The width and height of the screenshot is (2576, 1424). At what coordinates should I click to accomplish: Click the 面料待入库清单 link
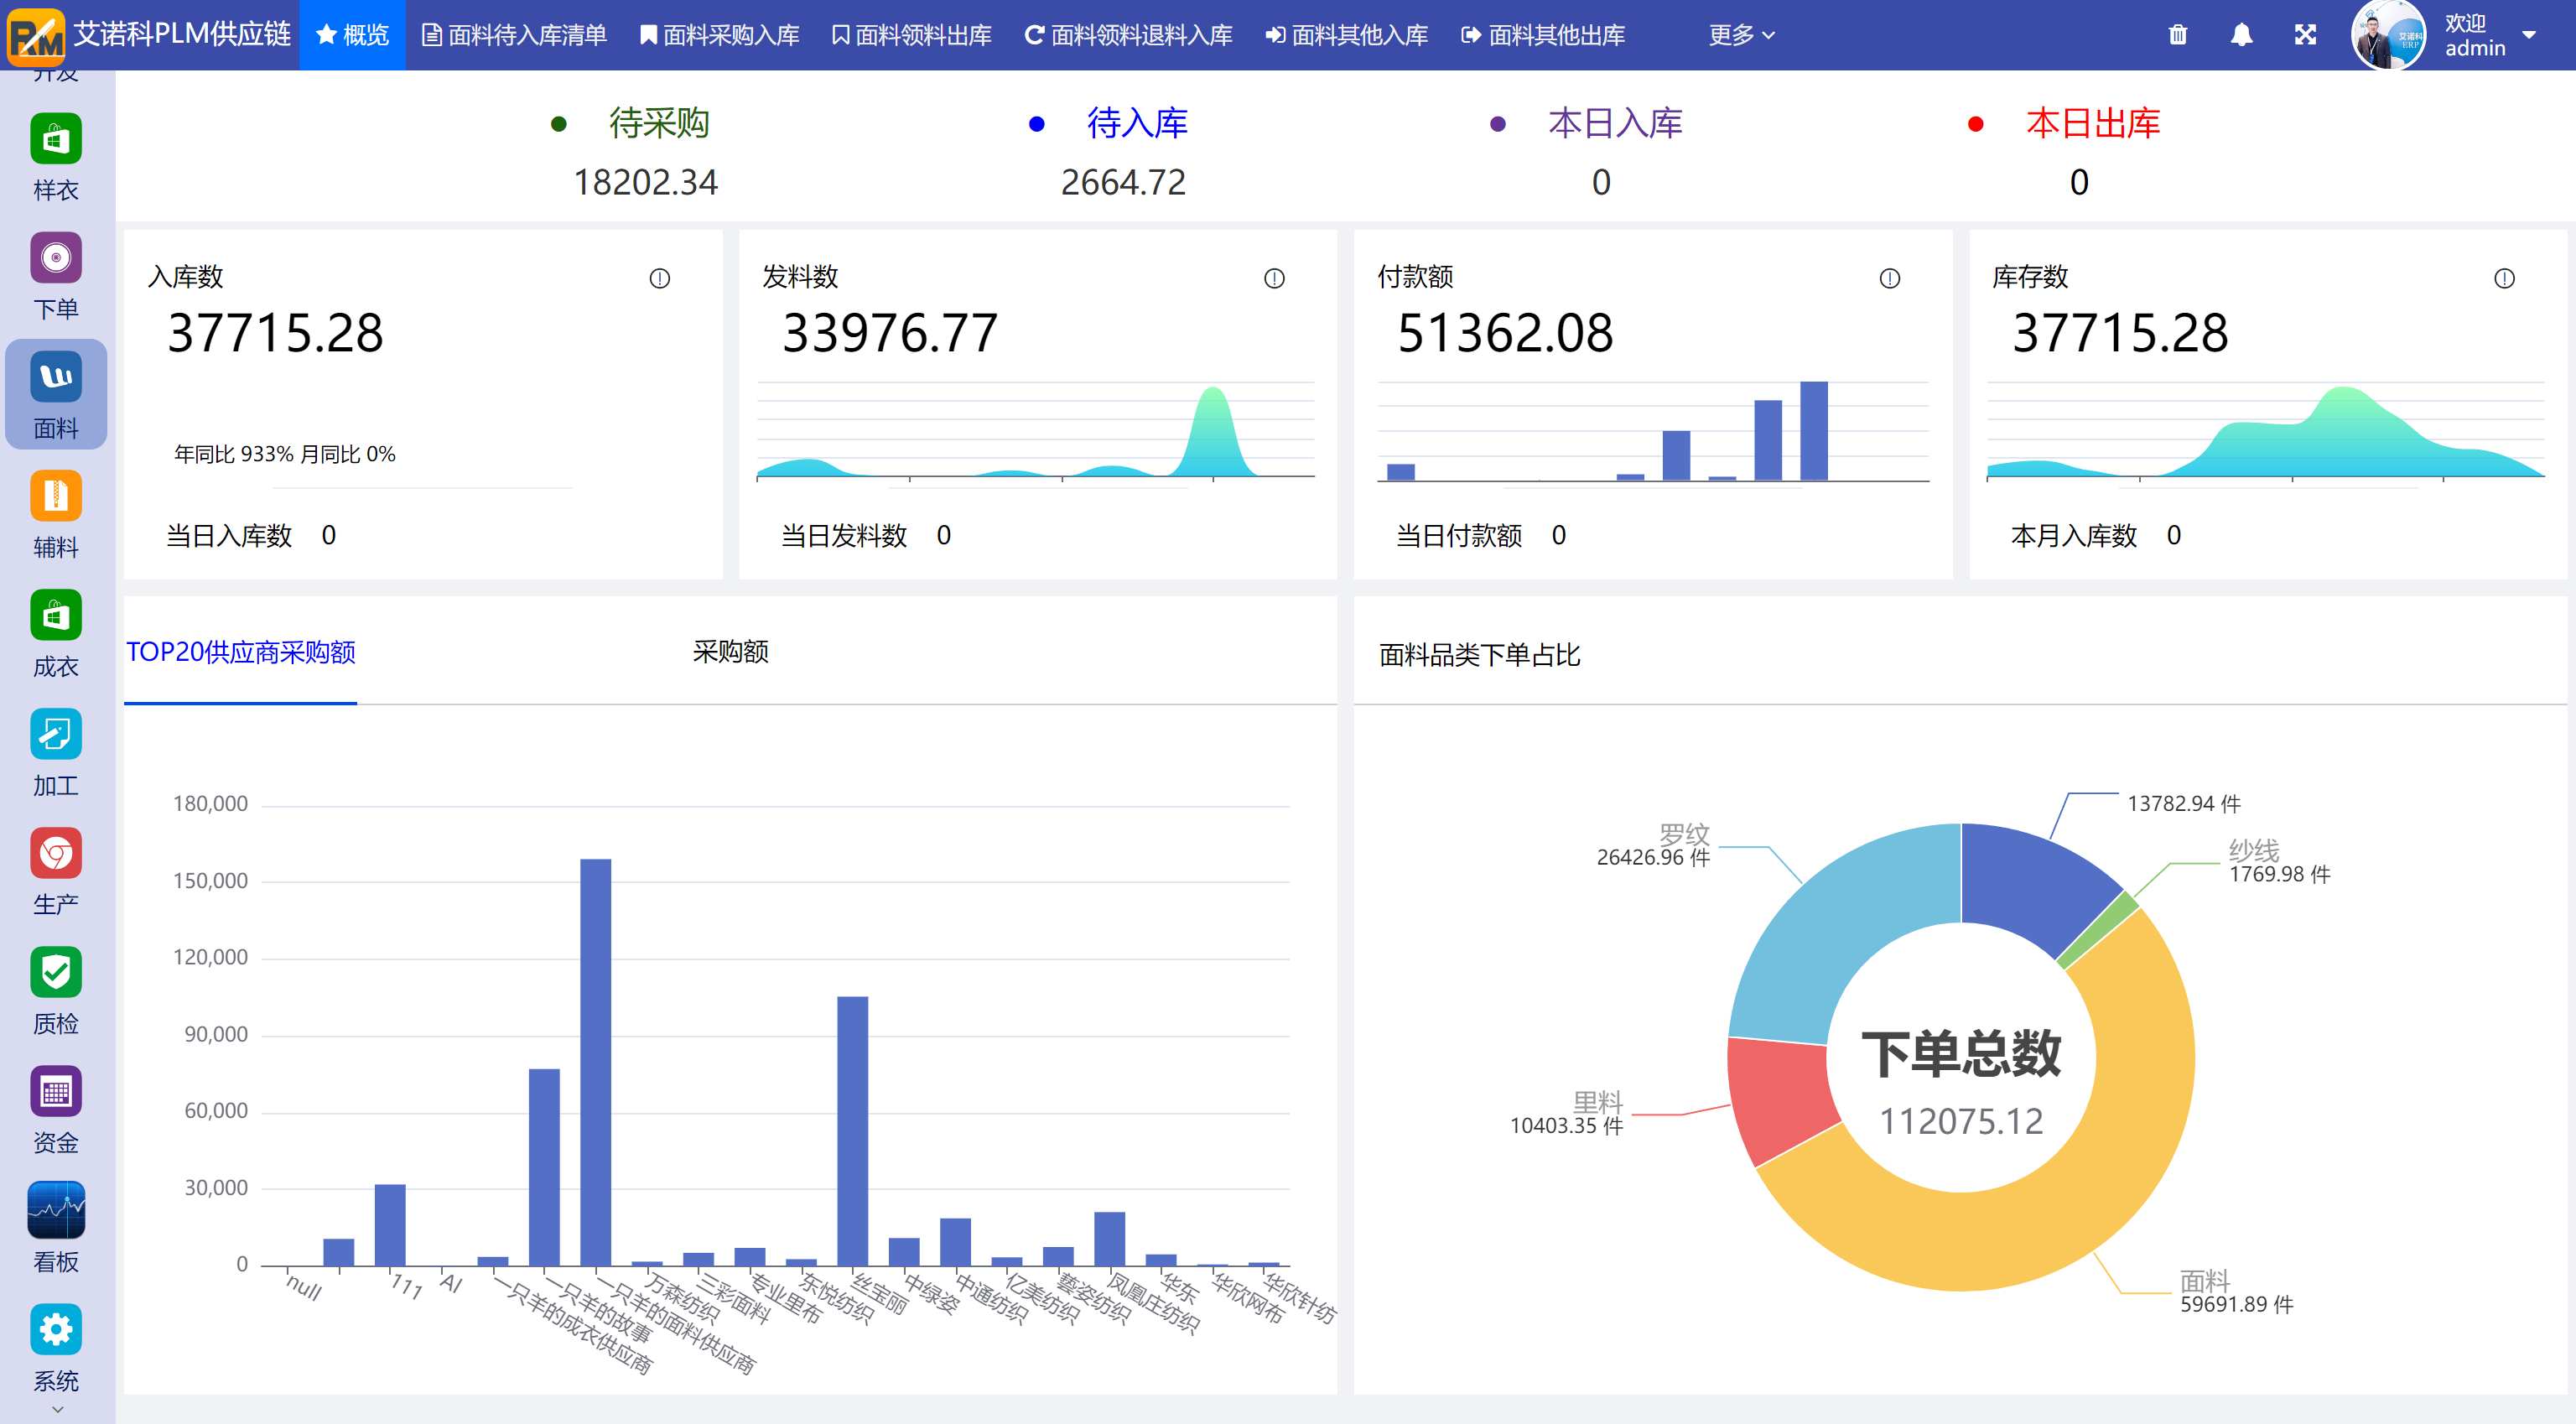[514, 35]
